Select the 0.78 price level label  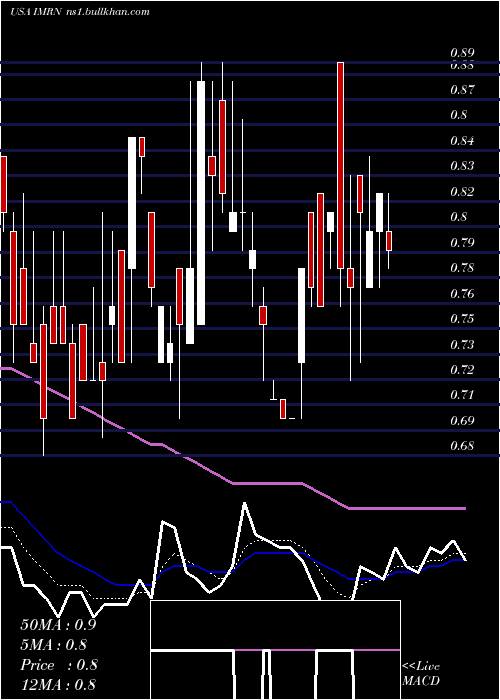click(462, 268)
